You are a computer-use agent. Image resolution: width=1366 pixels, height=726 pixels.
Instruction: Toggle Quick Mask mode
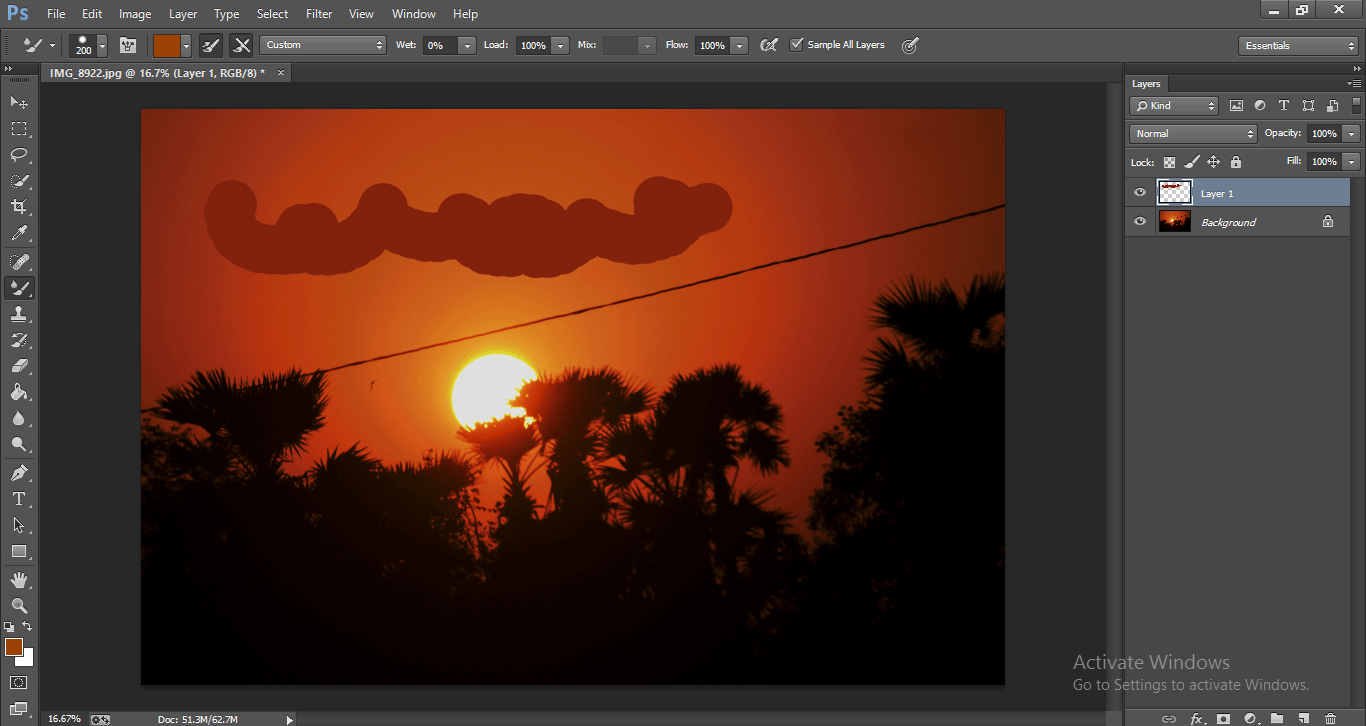[19, 683]
